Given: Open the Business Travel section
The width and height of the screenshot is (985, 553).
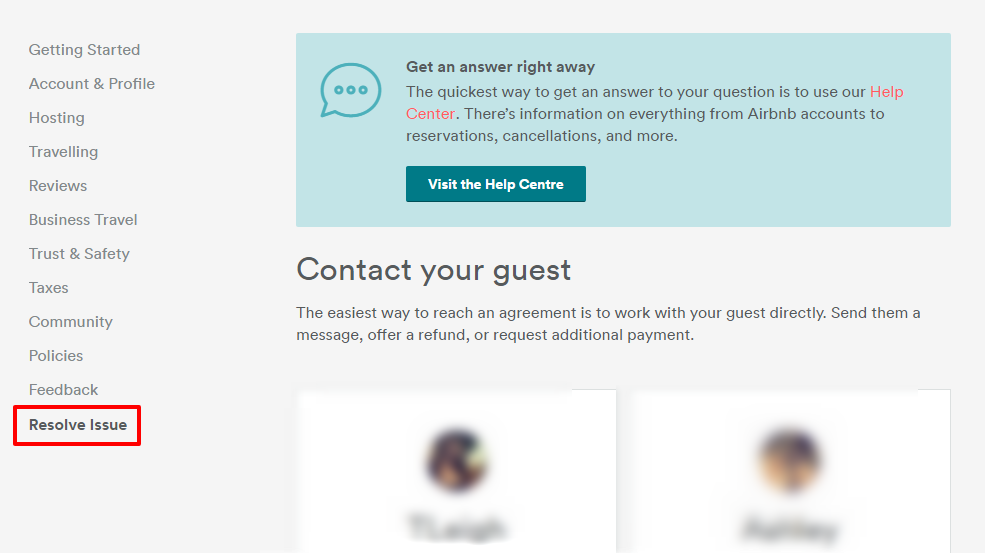Looking at the screenshot, I should coord(83,220).
